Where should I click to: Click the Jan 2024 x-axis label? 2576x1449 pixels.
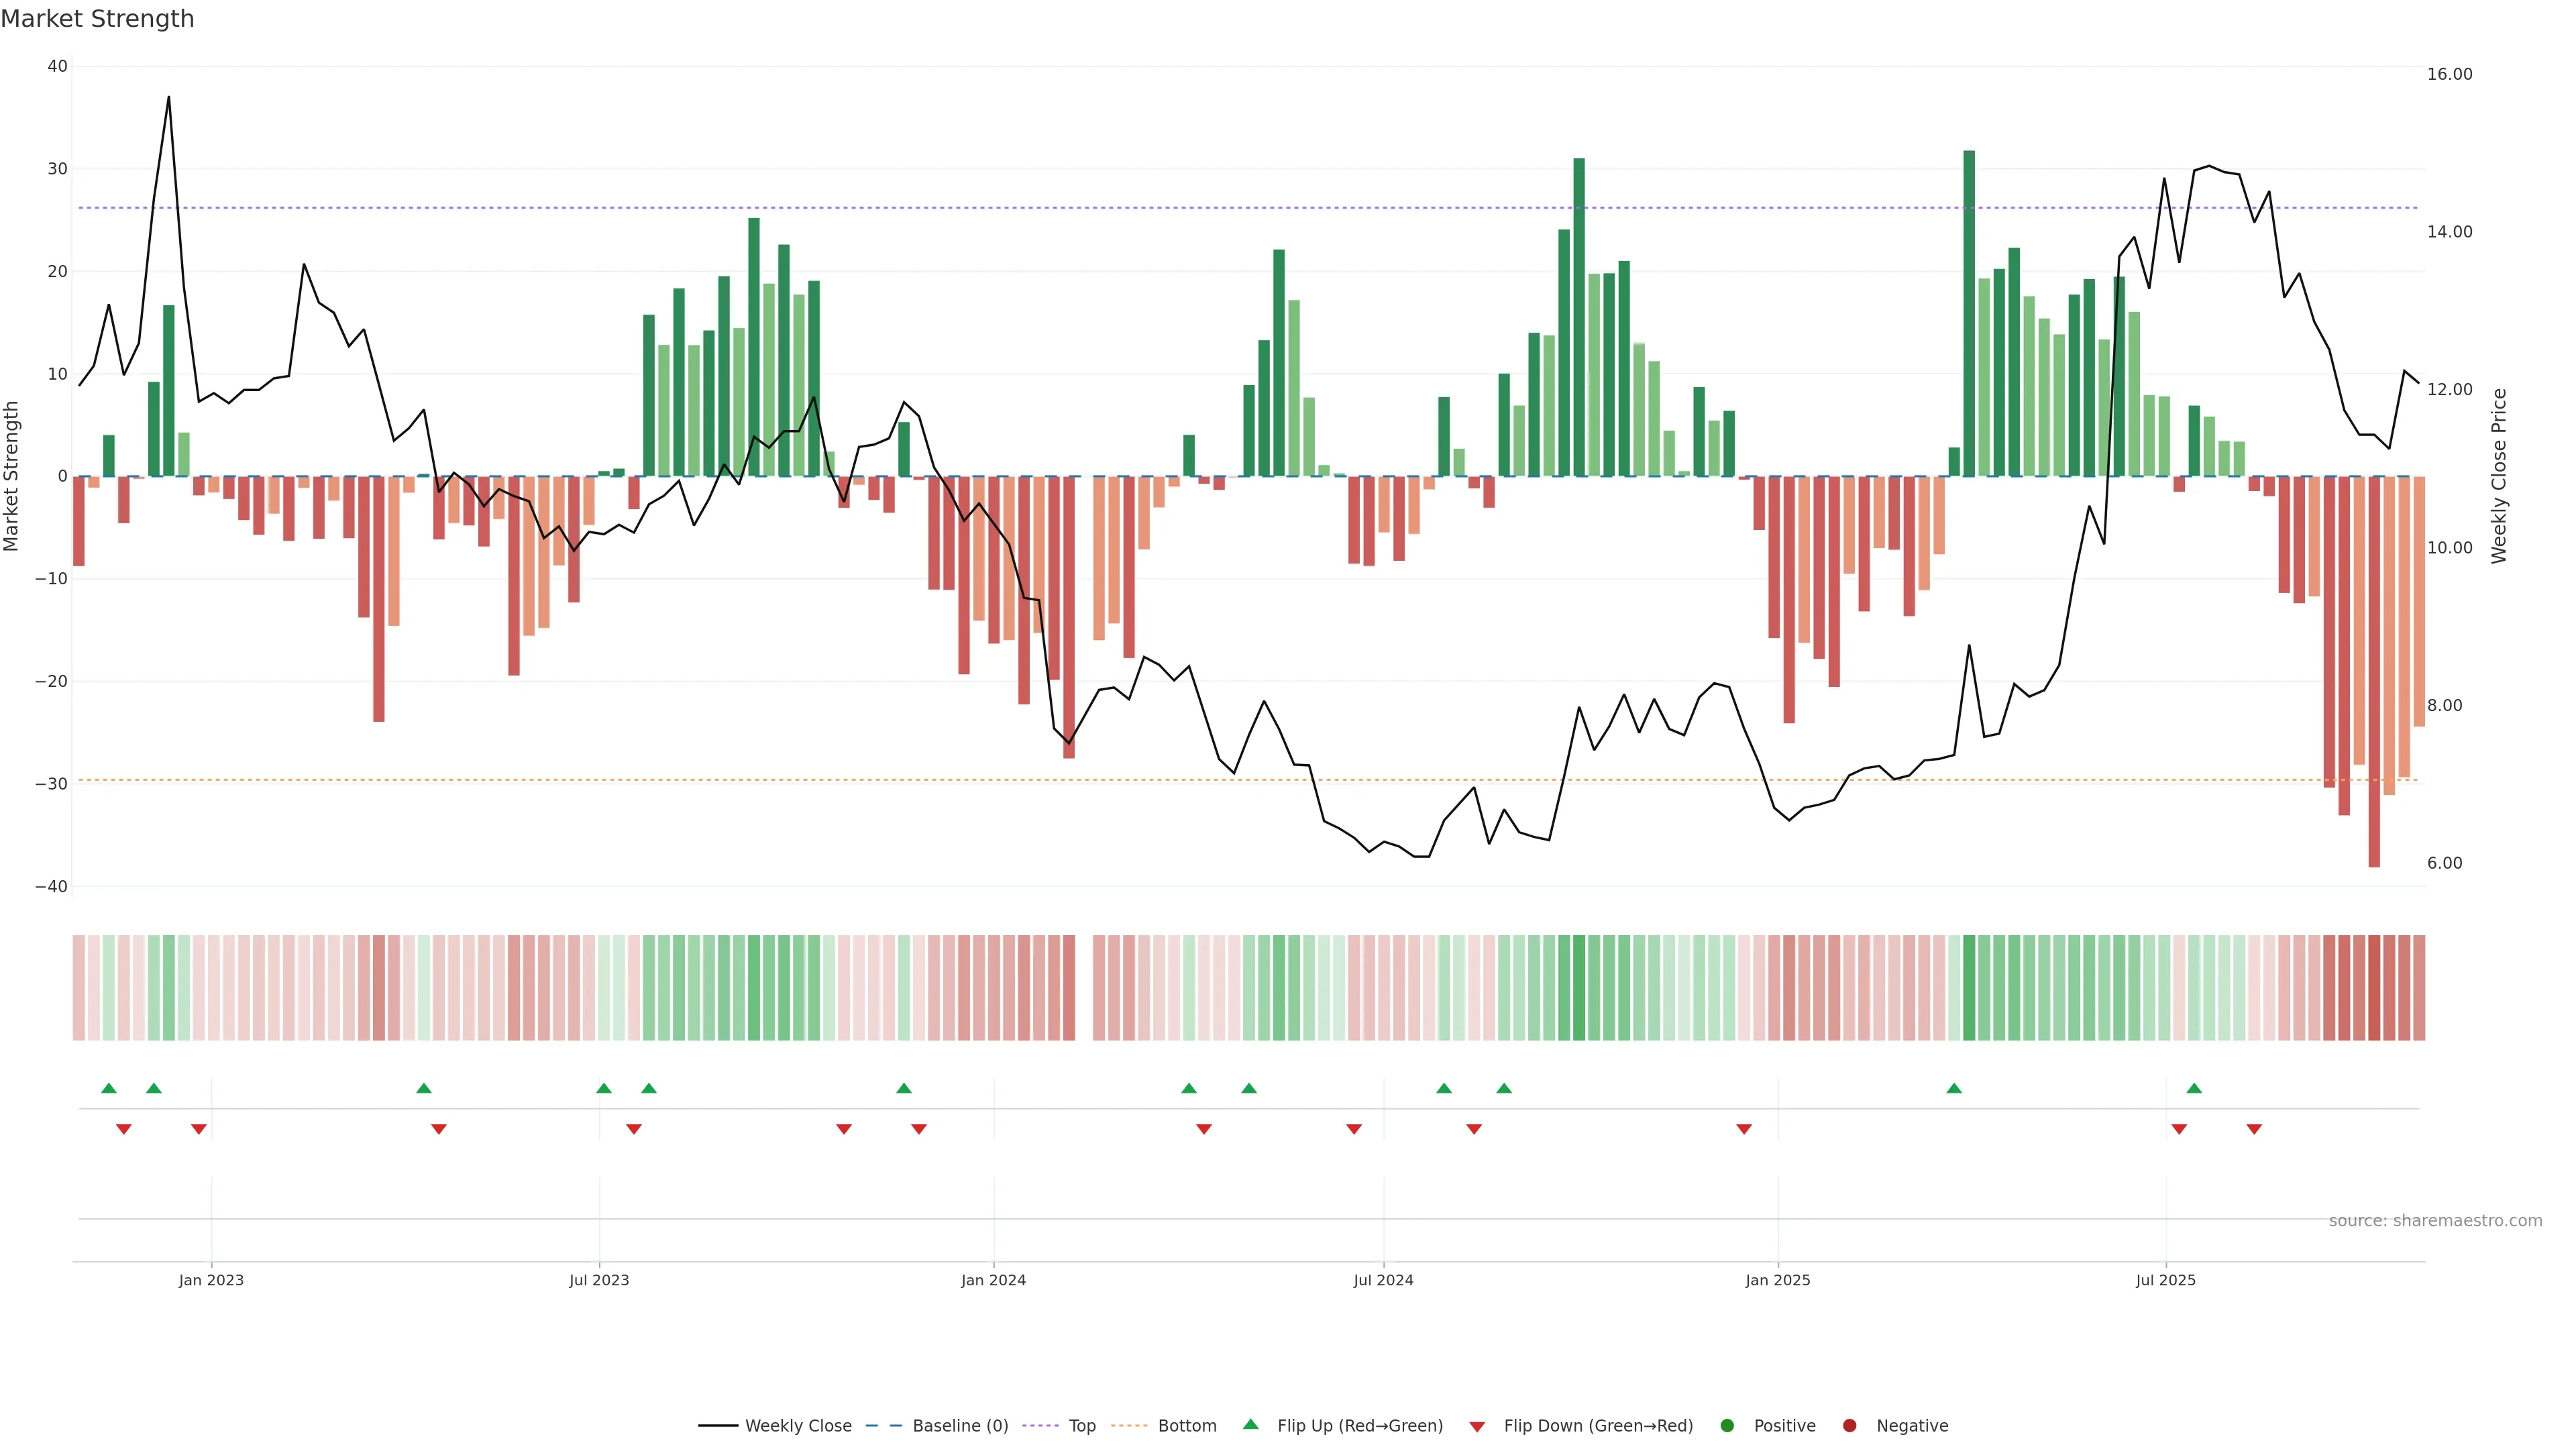993,1280
